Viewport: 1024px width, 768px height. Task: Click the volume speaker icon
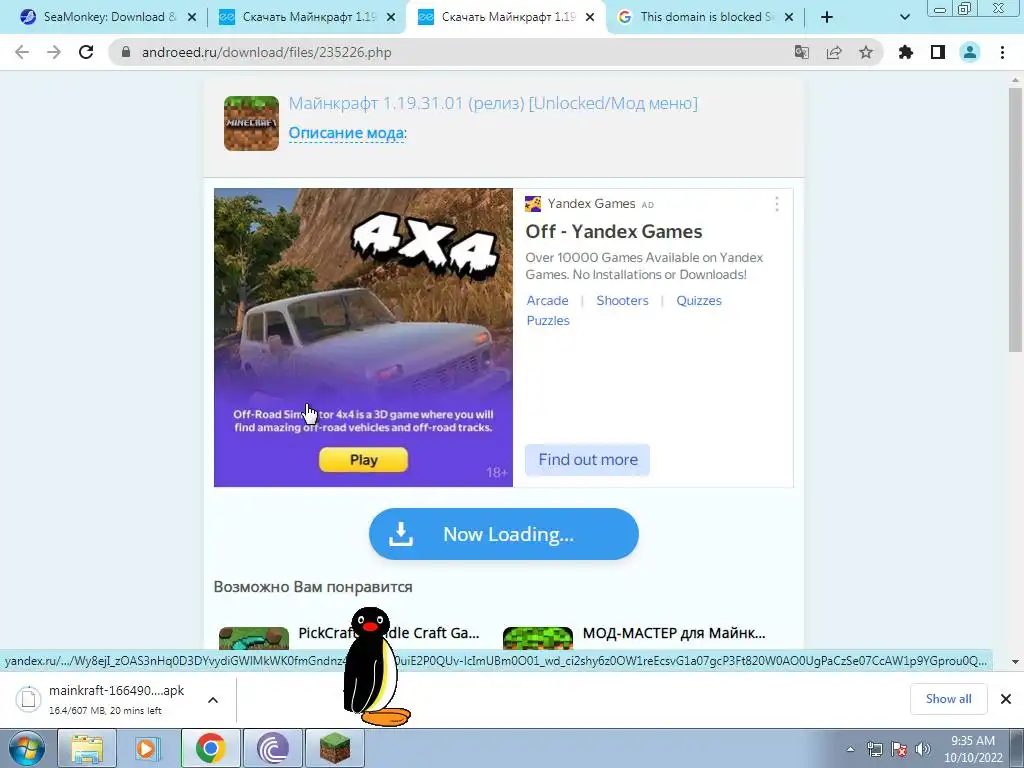922,749
